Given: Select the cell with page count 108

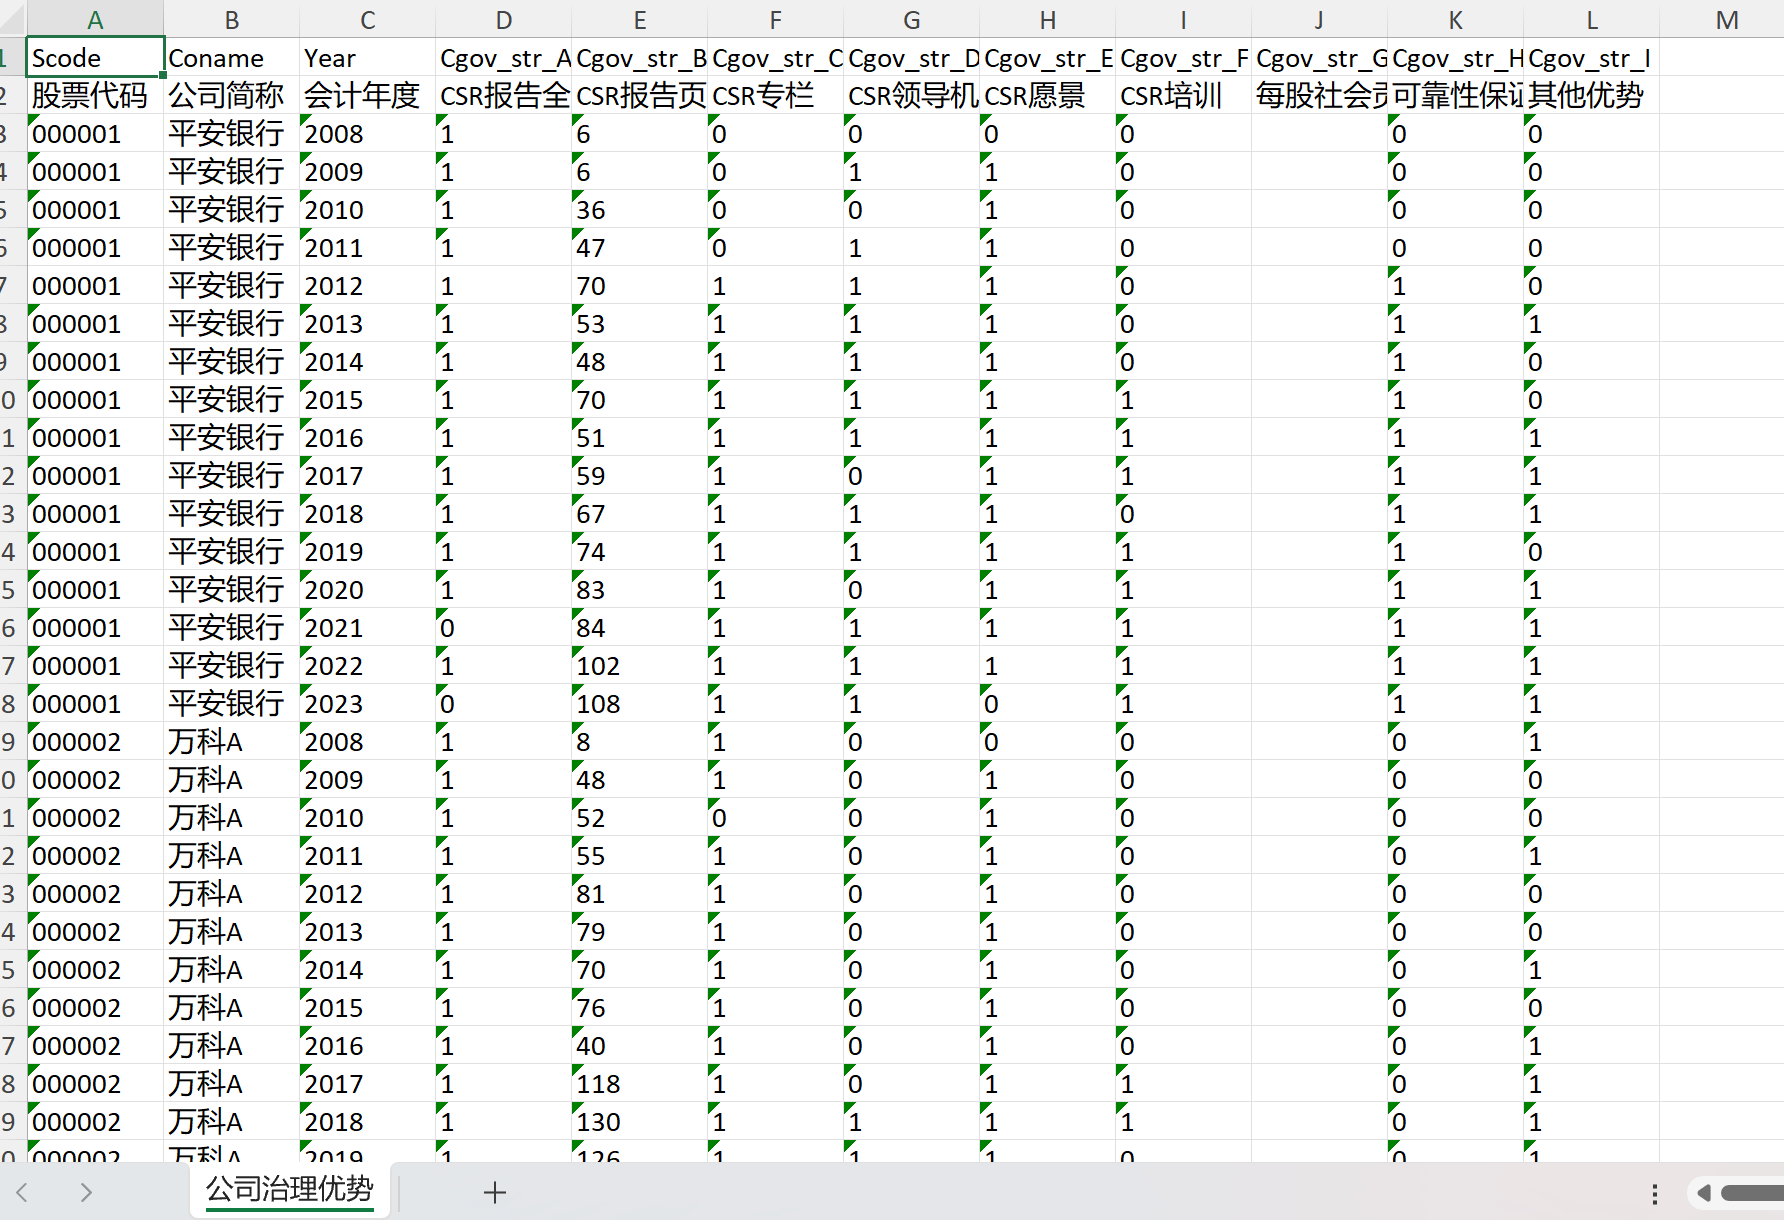Looking at the screenshot, I should click(639, 703).
